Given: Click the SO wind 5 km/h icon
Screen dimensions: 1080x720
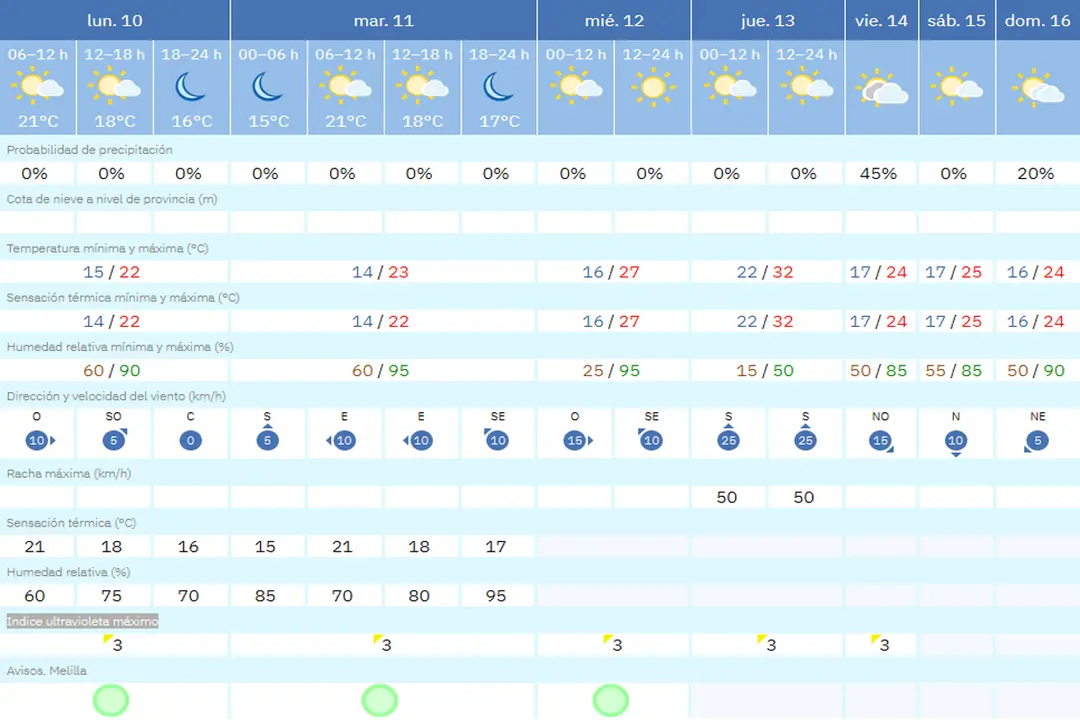Looking at the screenshot, I should [115, 439].
